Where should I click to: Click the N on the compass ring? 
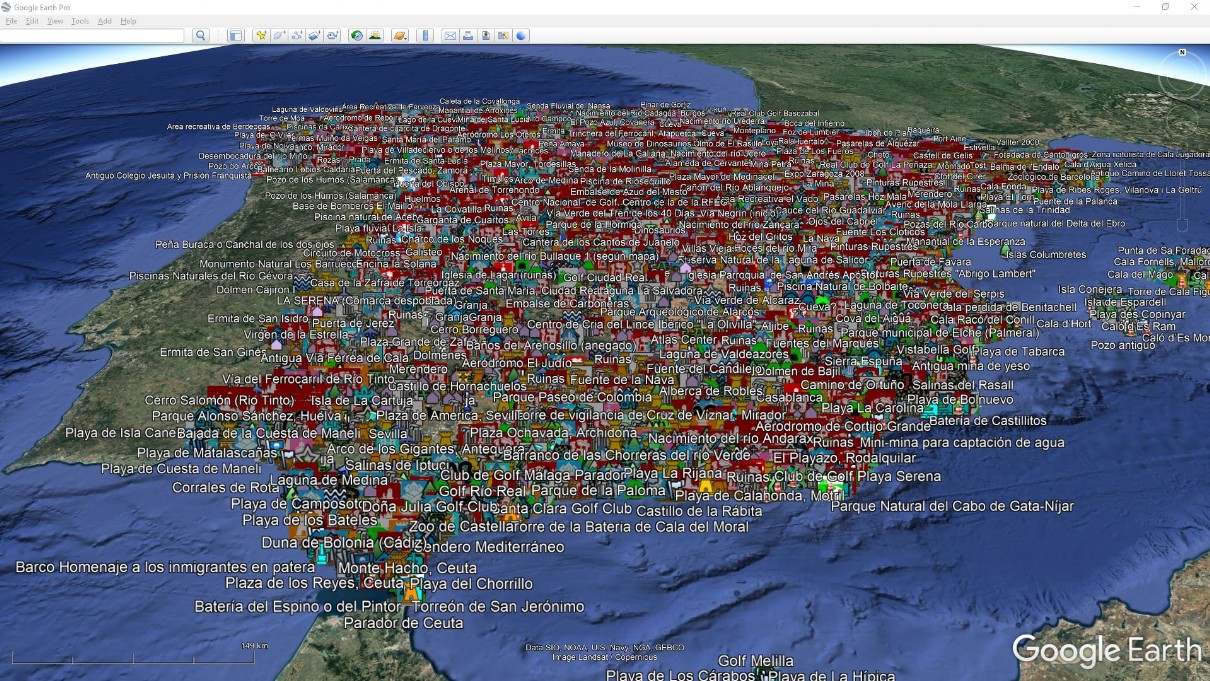point(1182,52)
